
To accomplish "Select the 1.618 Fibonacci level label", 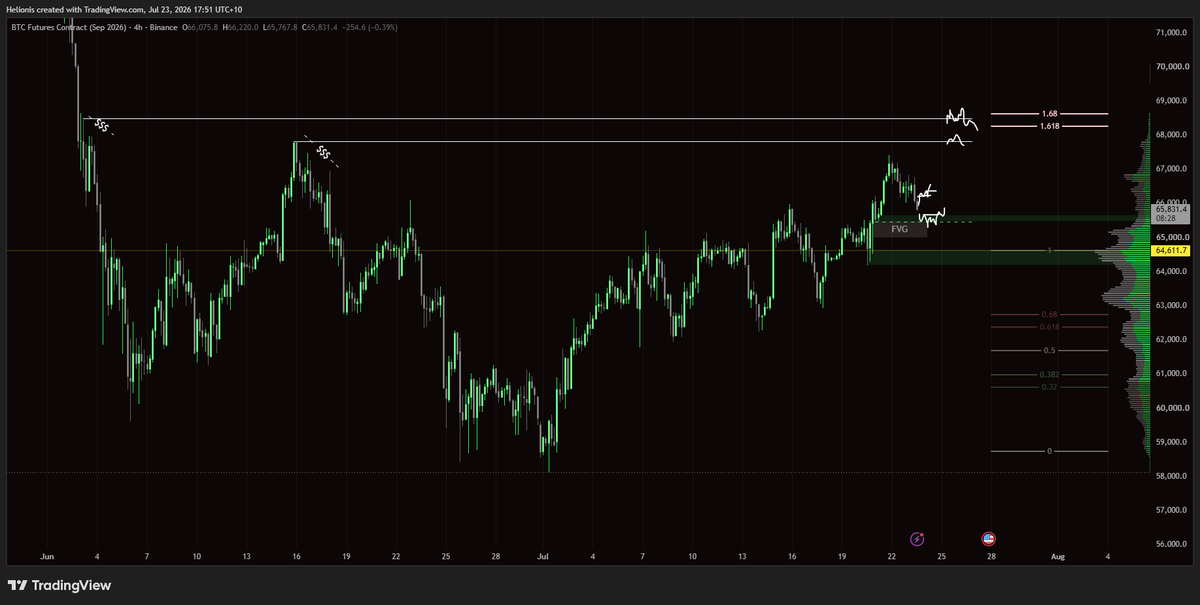I will pos(1049,127).
